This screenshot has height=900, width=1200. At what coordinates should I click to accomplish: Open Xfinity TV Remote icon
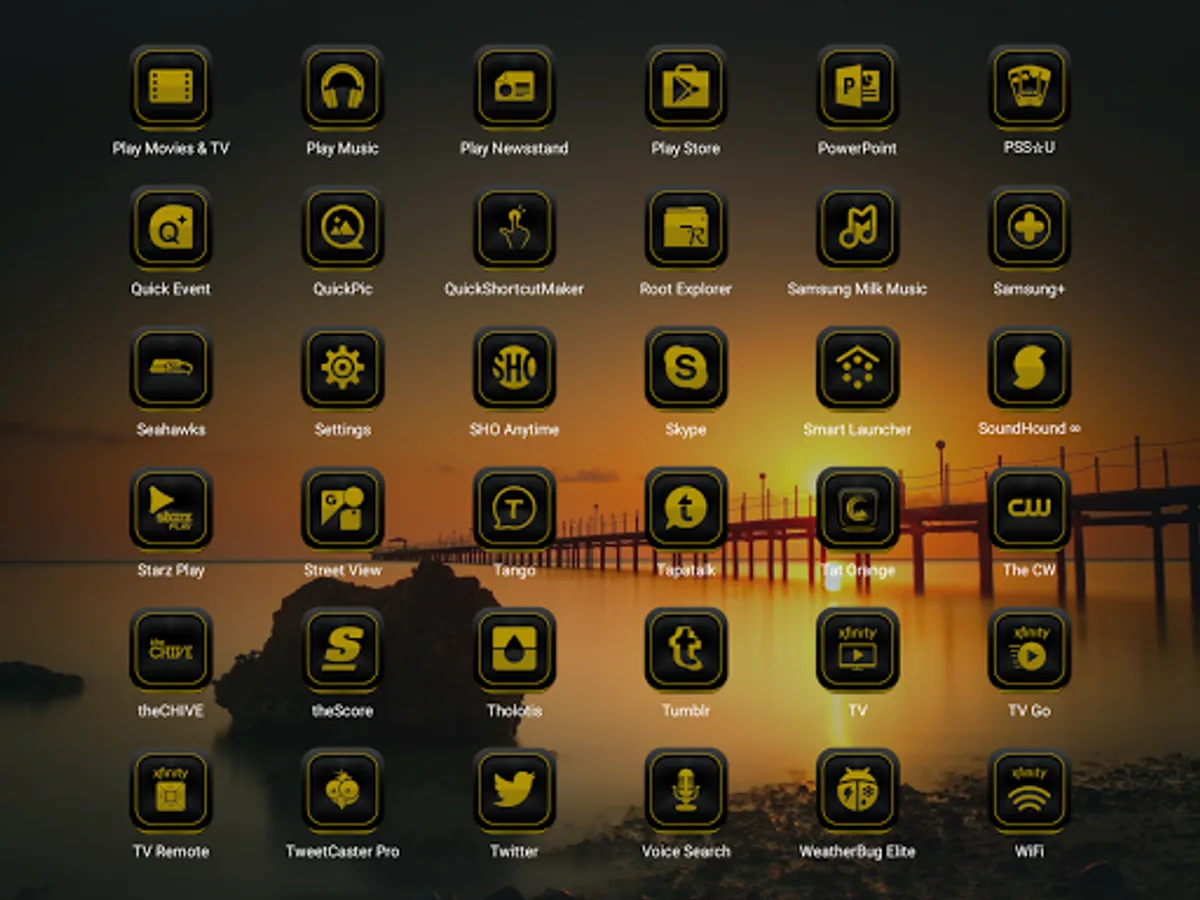click(171, 792)
